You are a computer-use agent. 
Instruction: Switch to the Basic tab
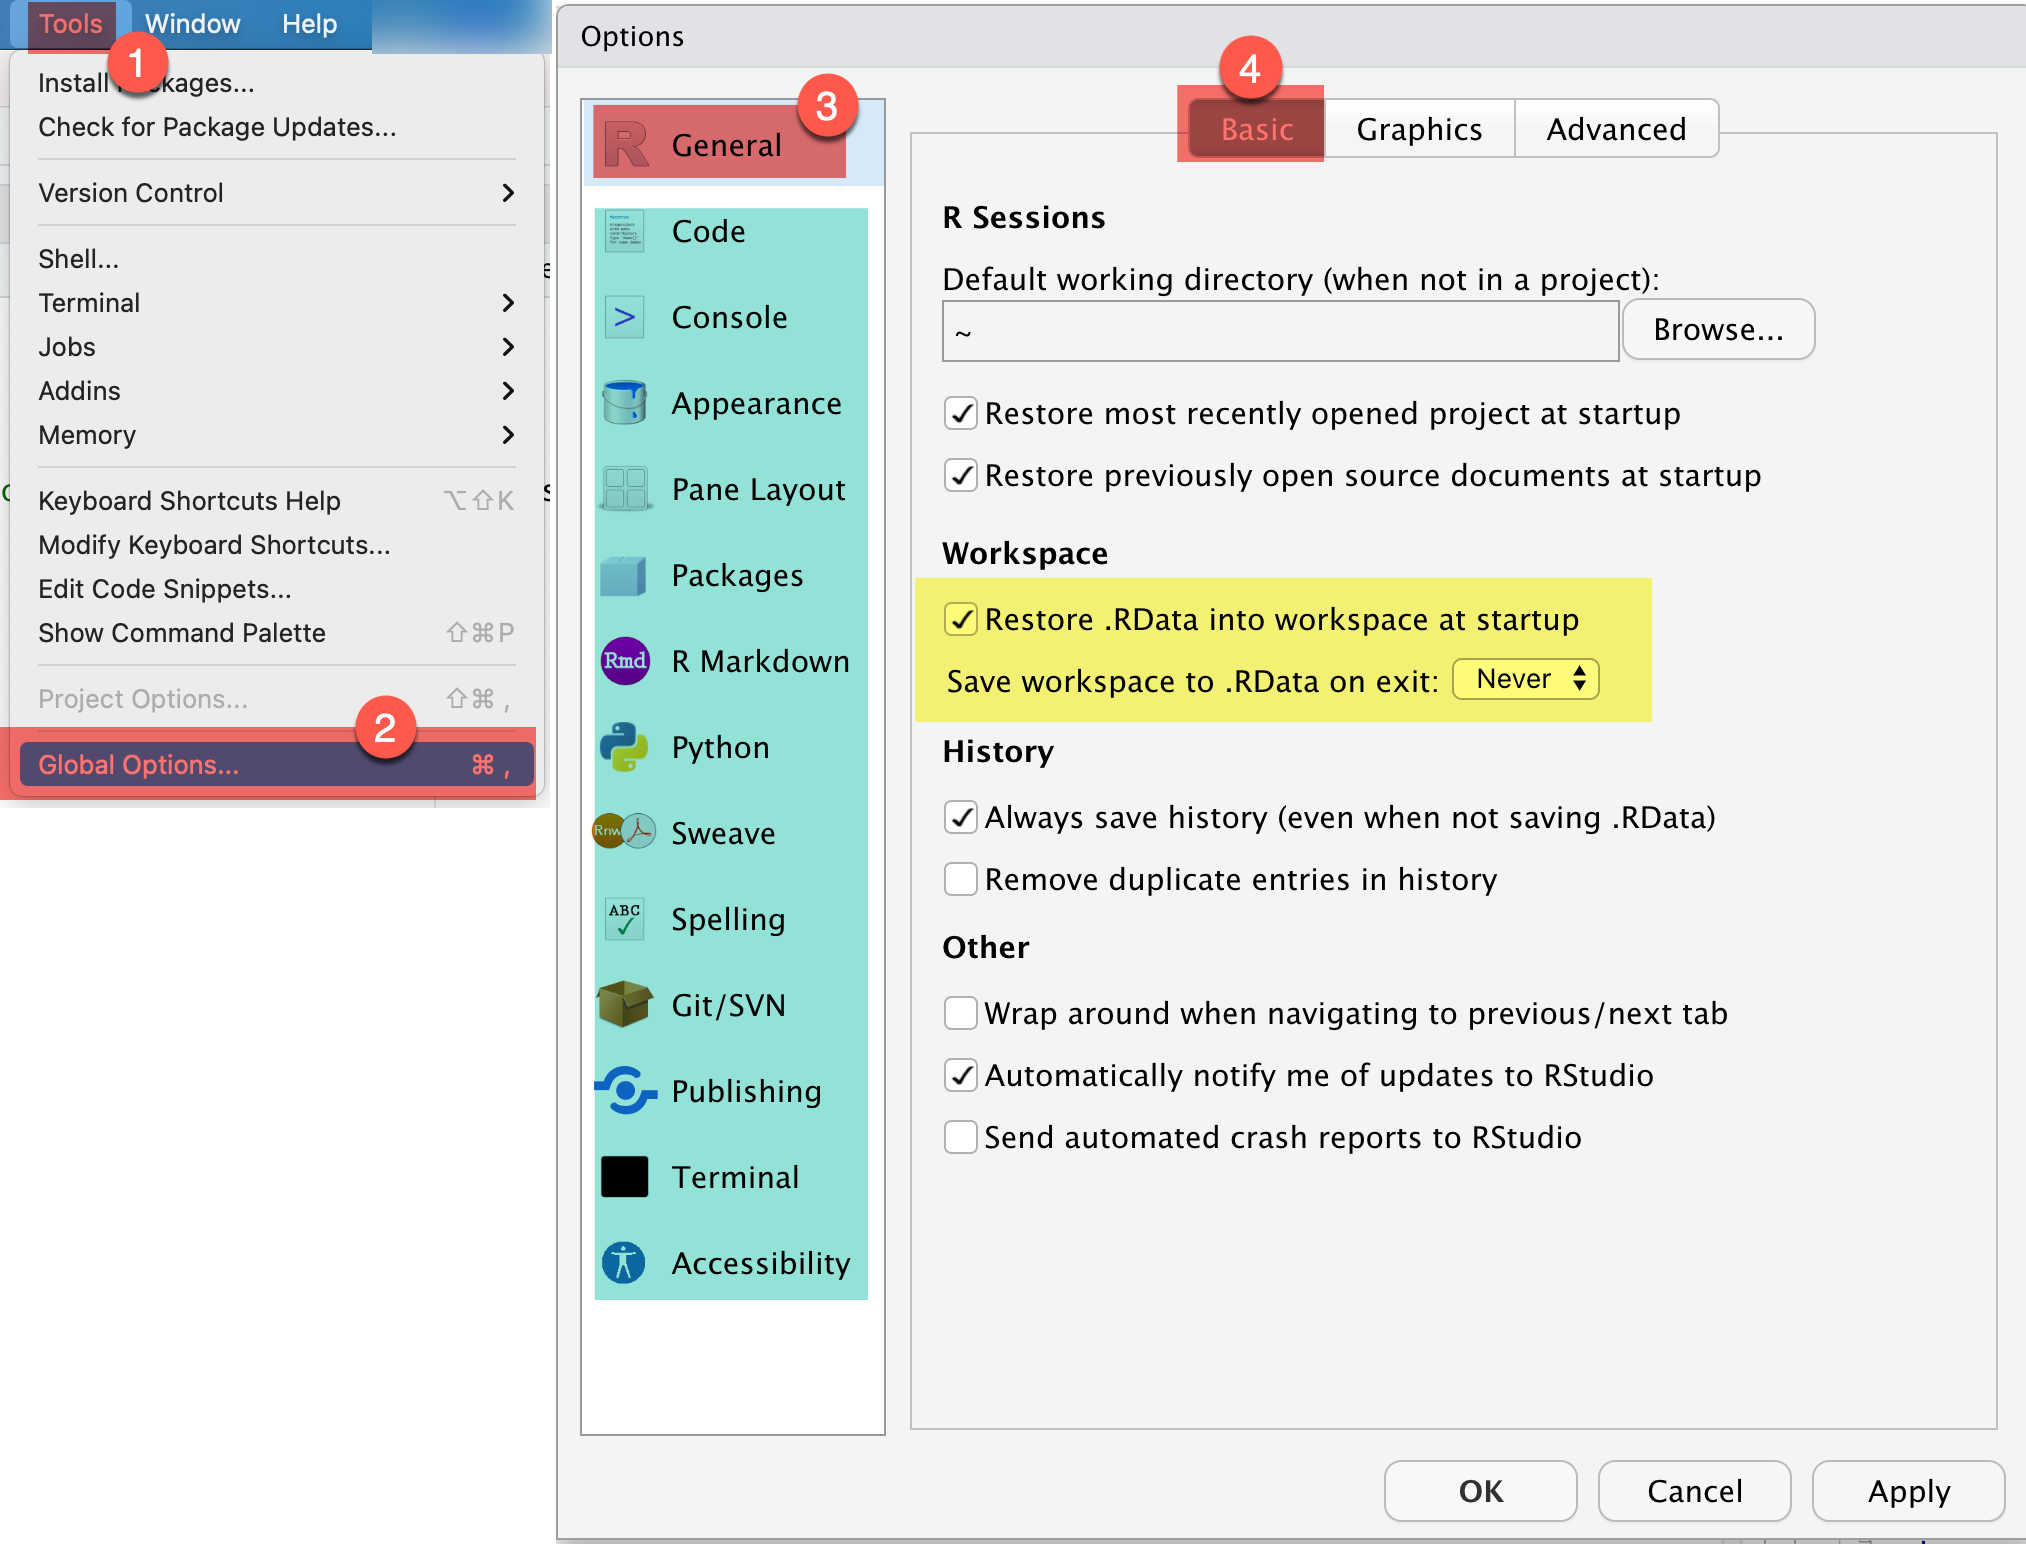point(1257,129)
